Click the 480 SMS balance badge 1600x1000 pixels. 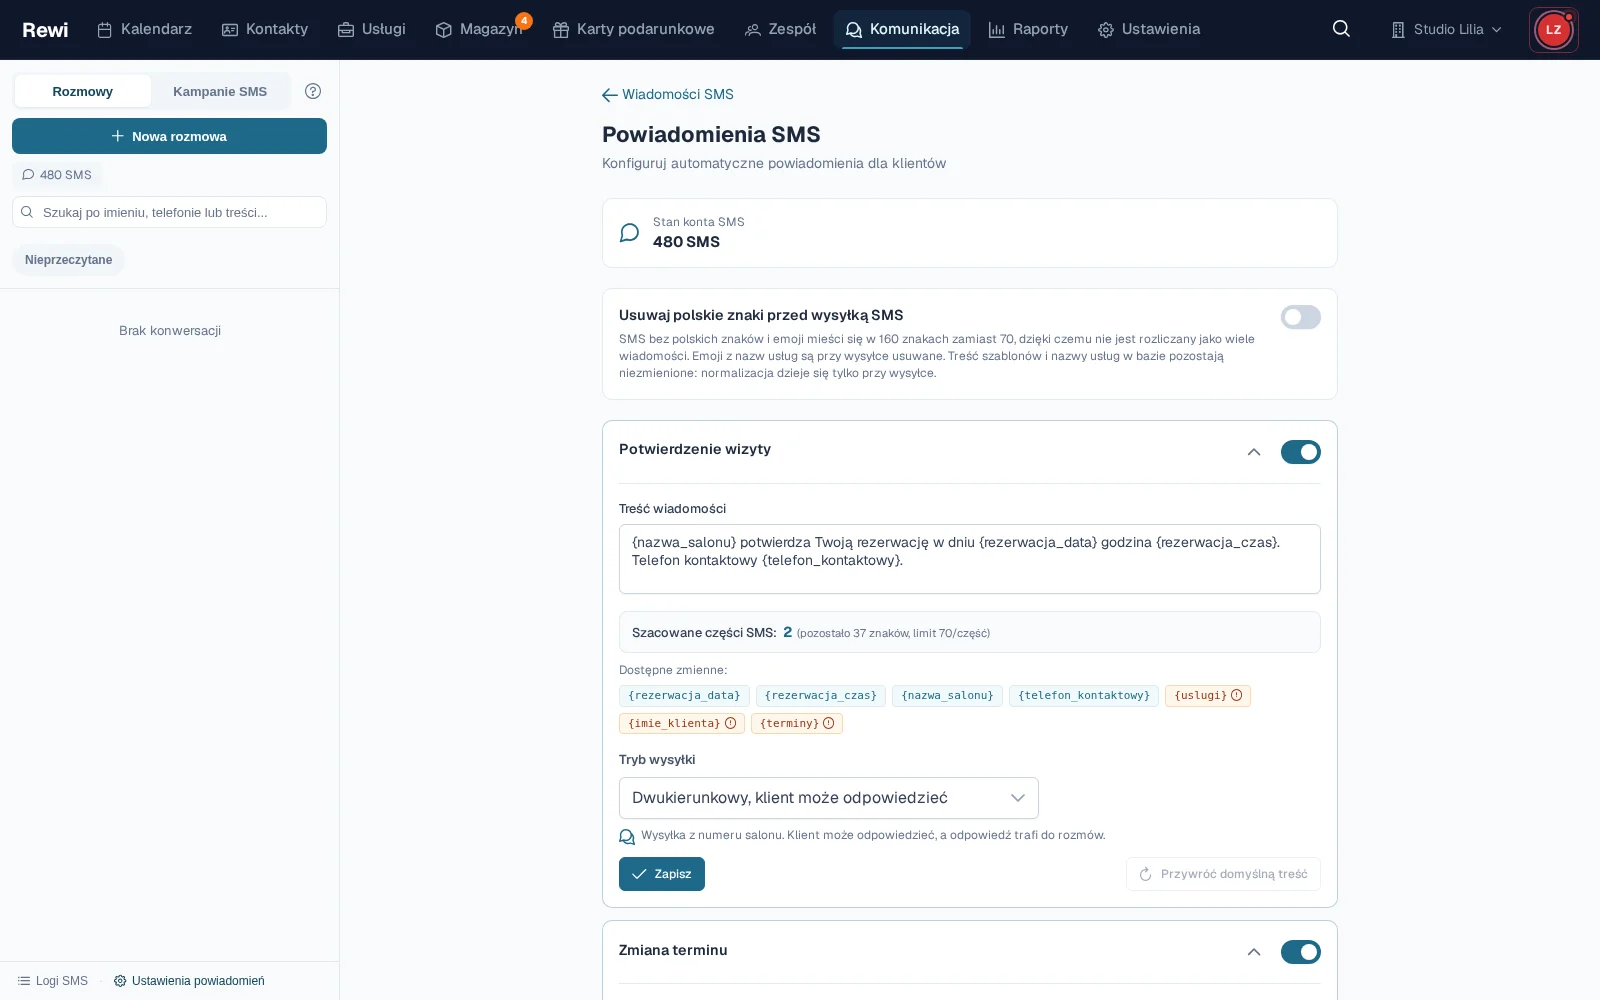click(57, 174)
